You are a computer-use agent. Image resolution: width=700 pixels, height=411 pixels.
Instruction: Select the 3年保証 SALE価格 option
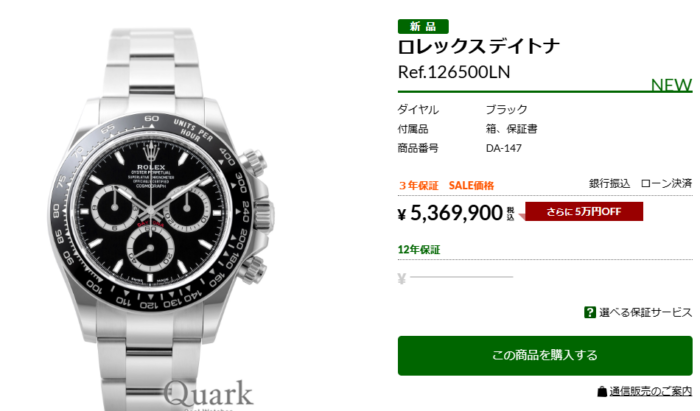point(446,186)
